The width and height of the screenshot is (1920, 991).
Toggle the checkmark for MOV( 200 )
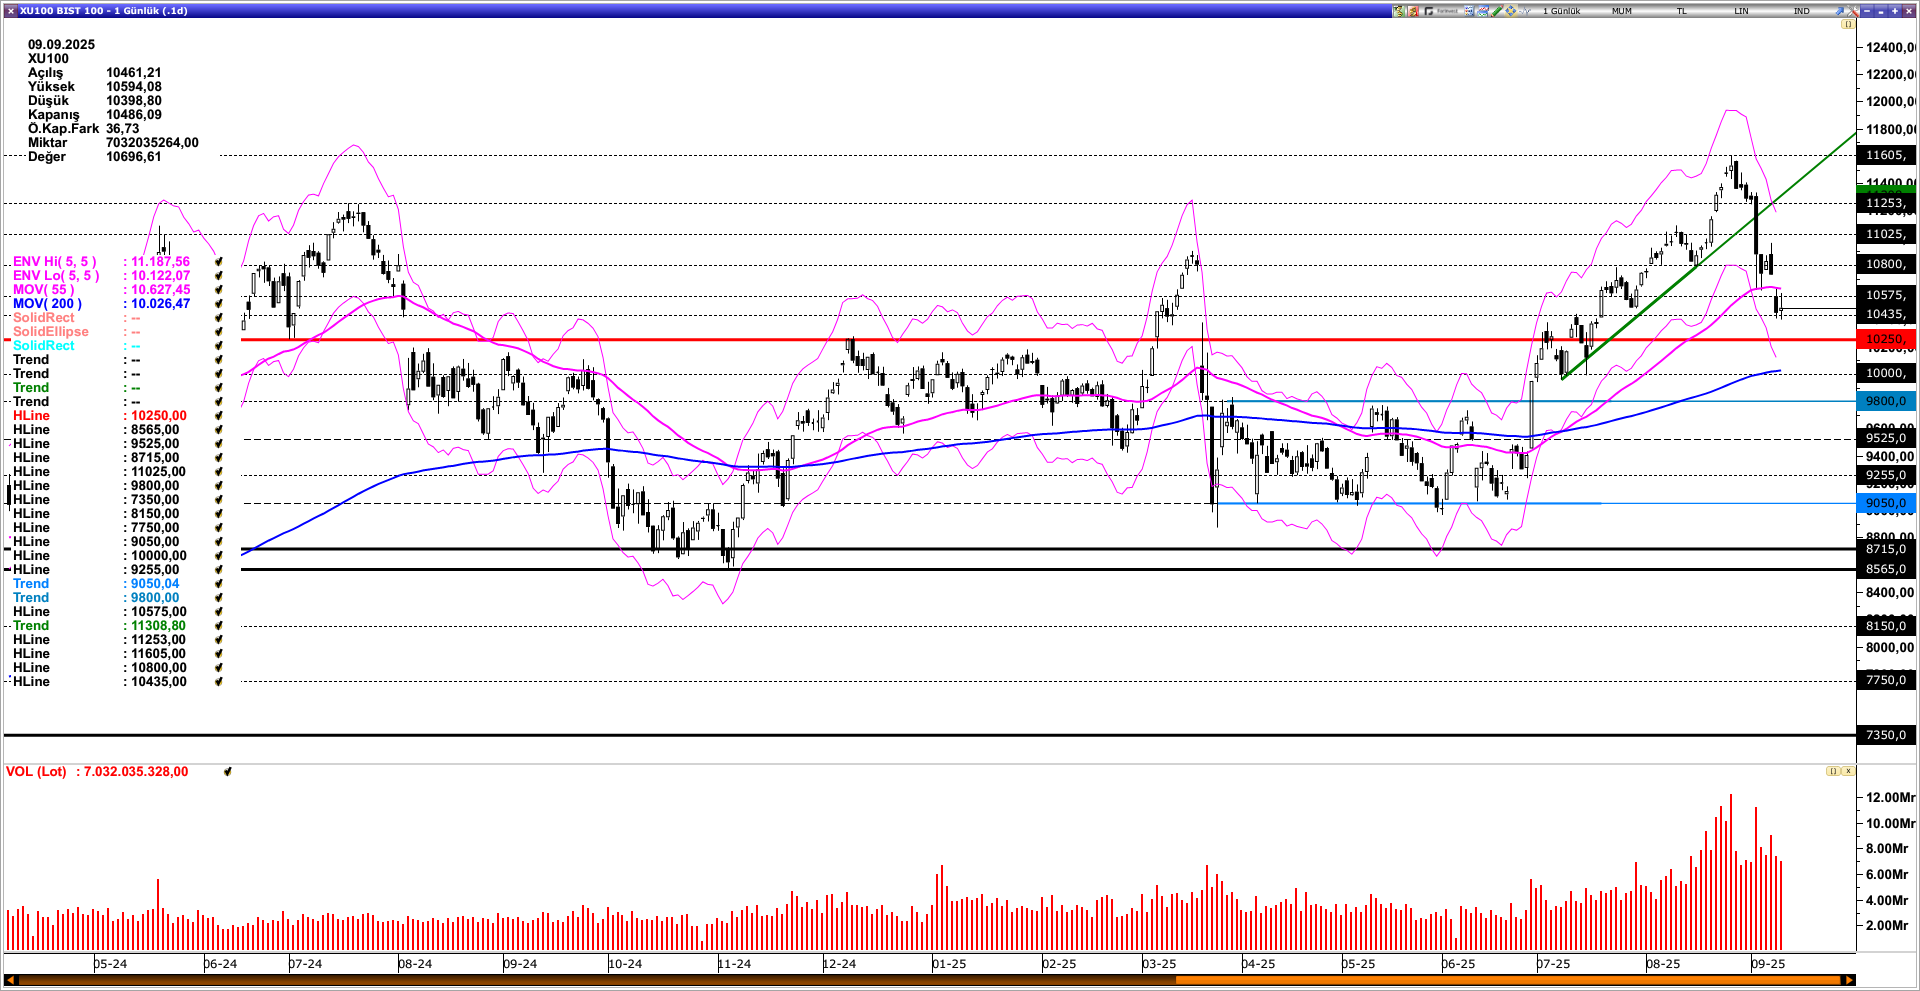click(x=218, y=304)
